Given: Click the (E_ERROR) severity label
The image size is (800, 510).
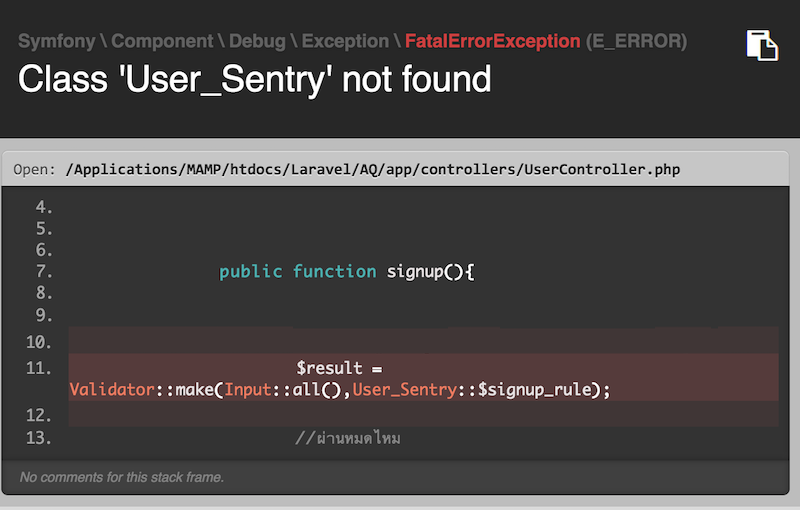Looking at the screenshot, I should (636, 41).
